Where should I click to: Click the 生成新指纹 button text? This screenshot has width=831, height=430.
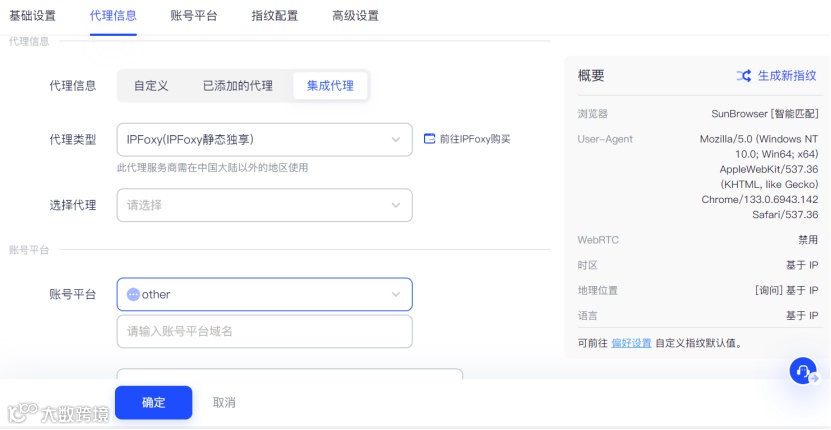pyautogui.click(x=787, y=76)
